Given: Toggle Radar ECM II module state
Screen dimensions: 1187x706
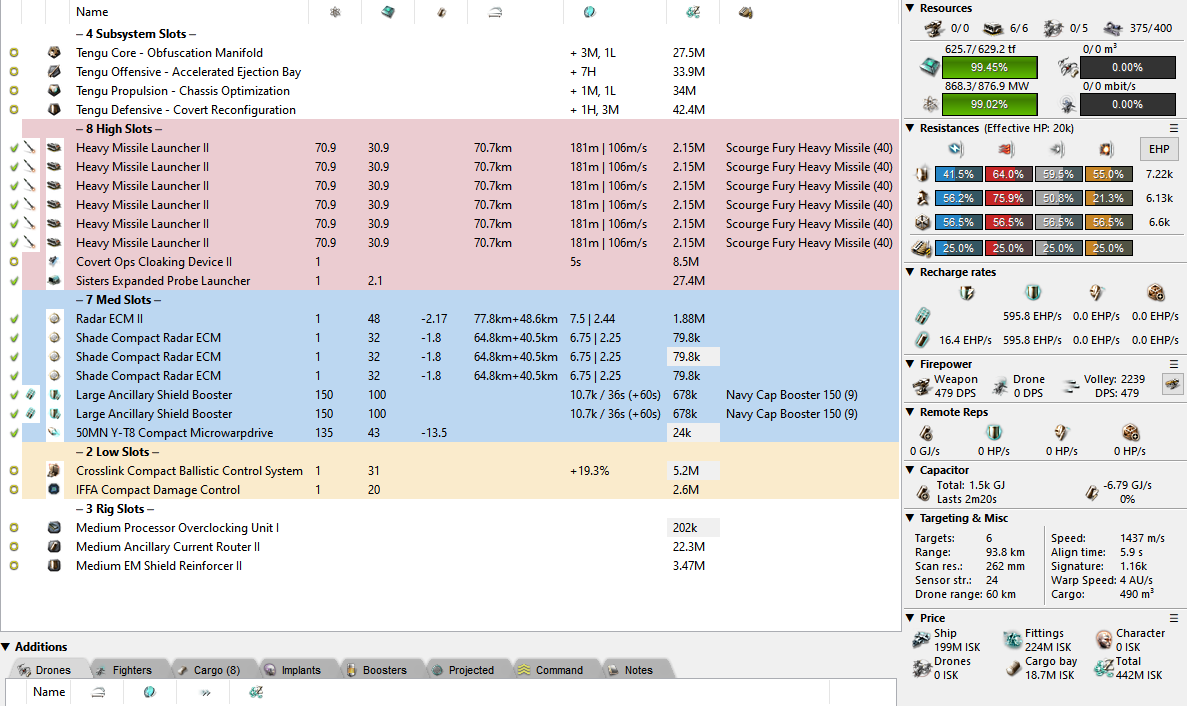Looking at the screenshot, I should tap(14, 319).
